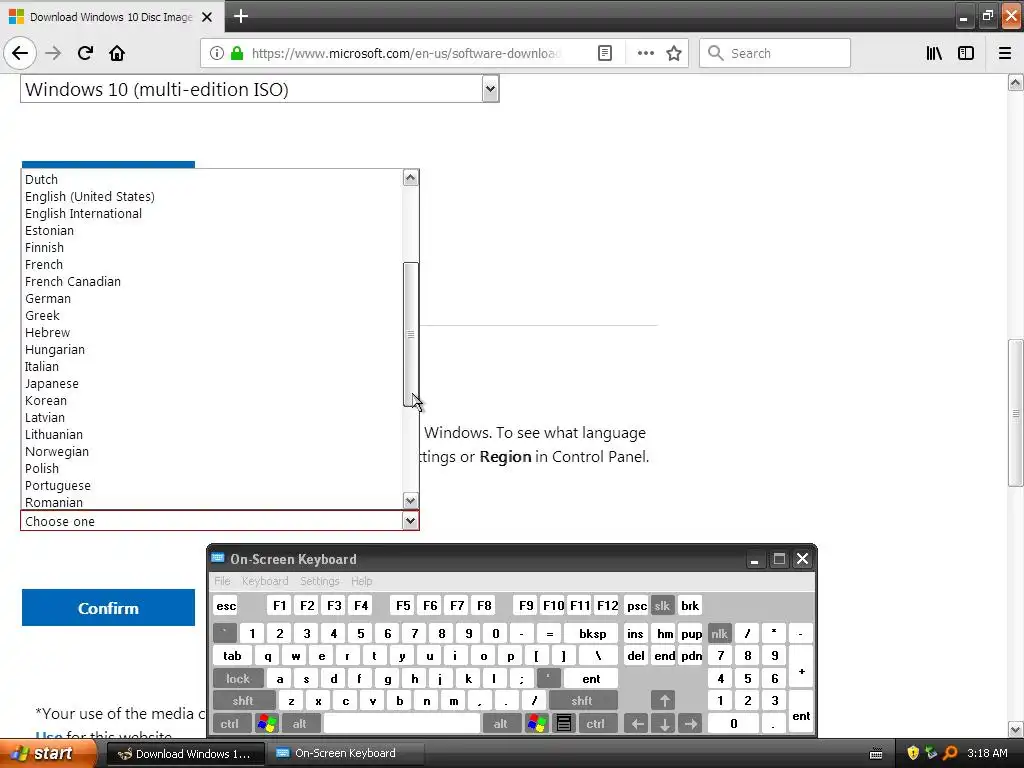This screenshot has height=768, width=1024.
Task: Click the blue Confirm button
Action: point(108,608)
